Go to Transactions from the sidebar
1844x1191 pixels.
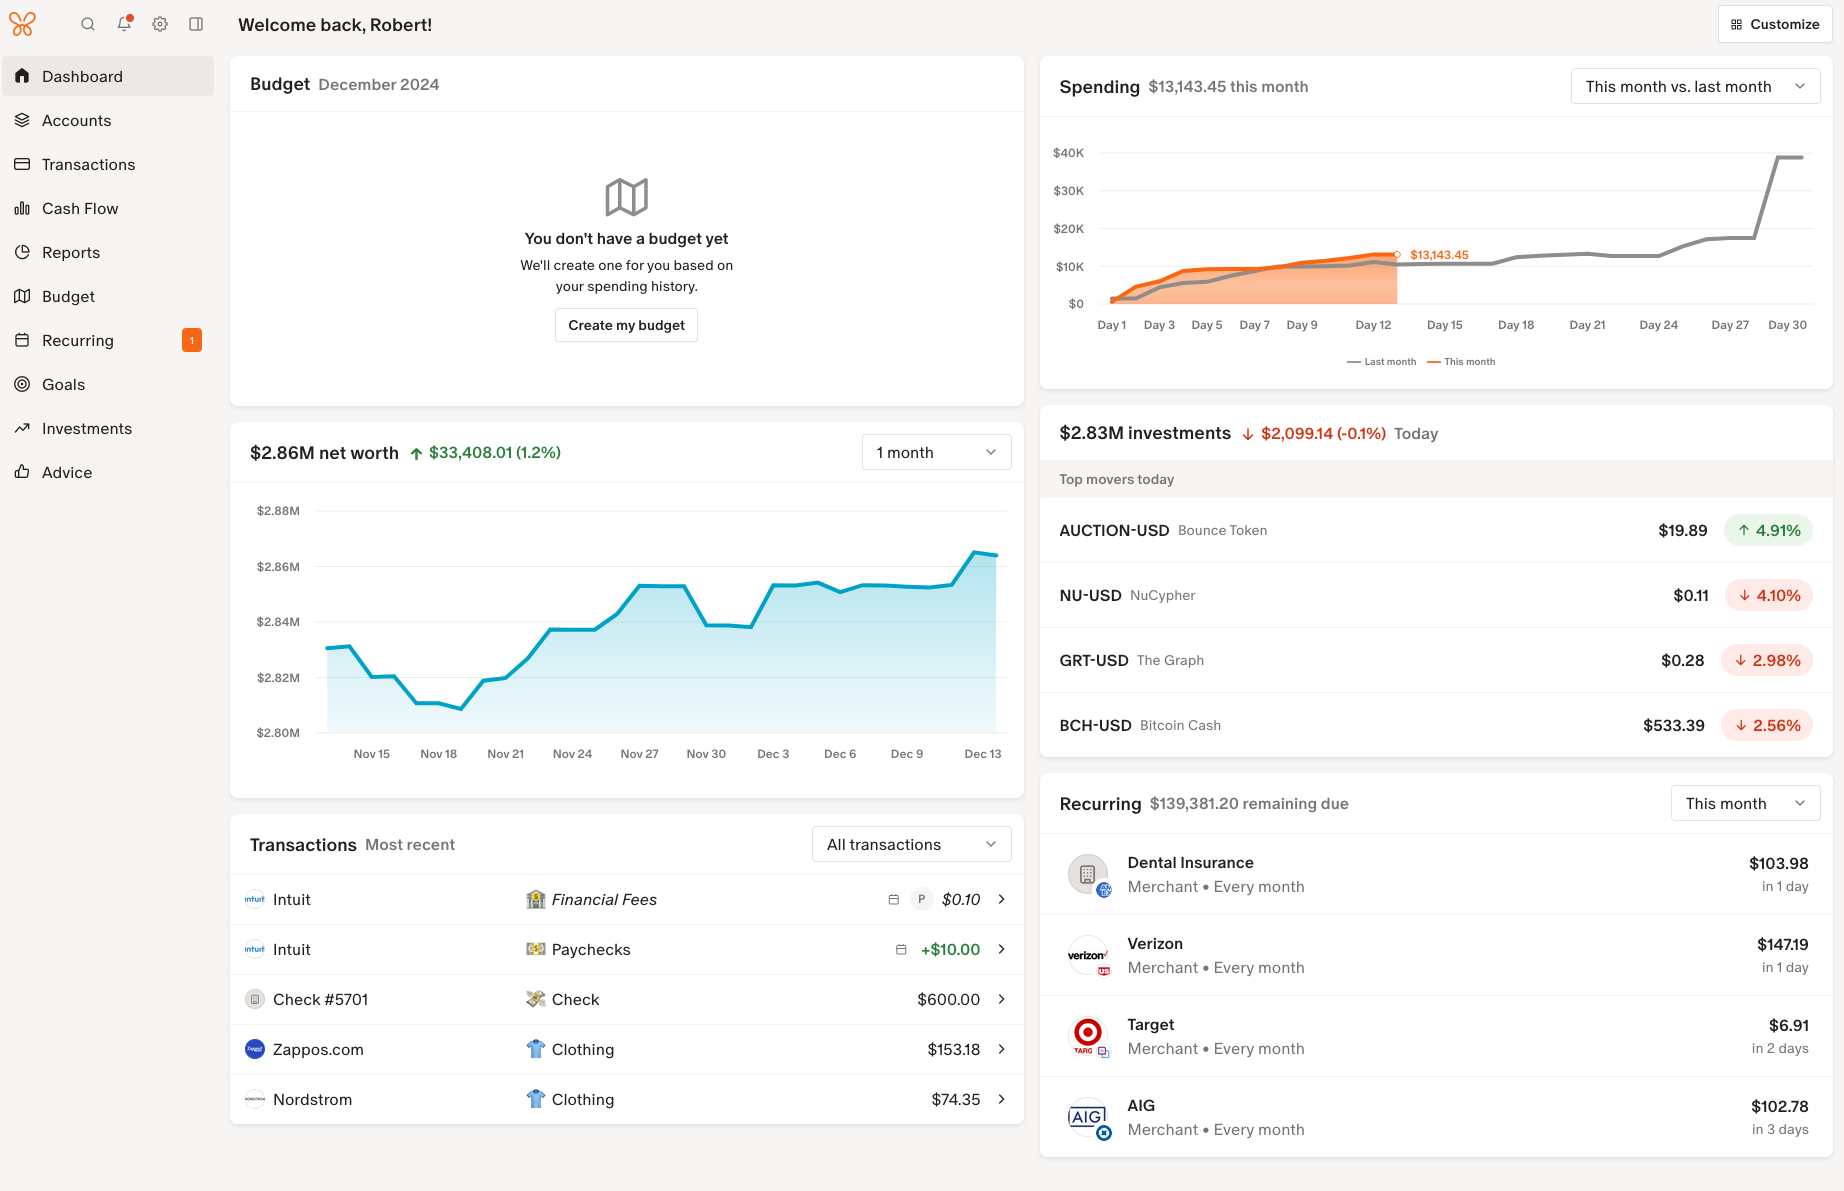click(88, 164)
